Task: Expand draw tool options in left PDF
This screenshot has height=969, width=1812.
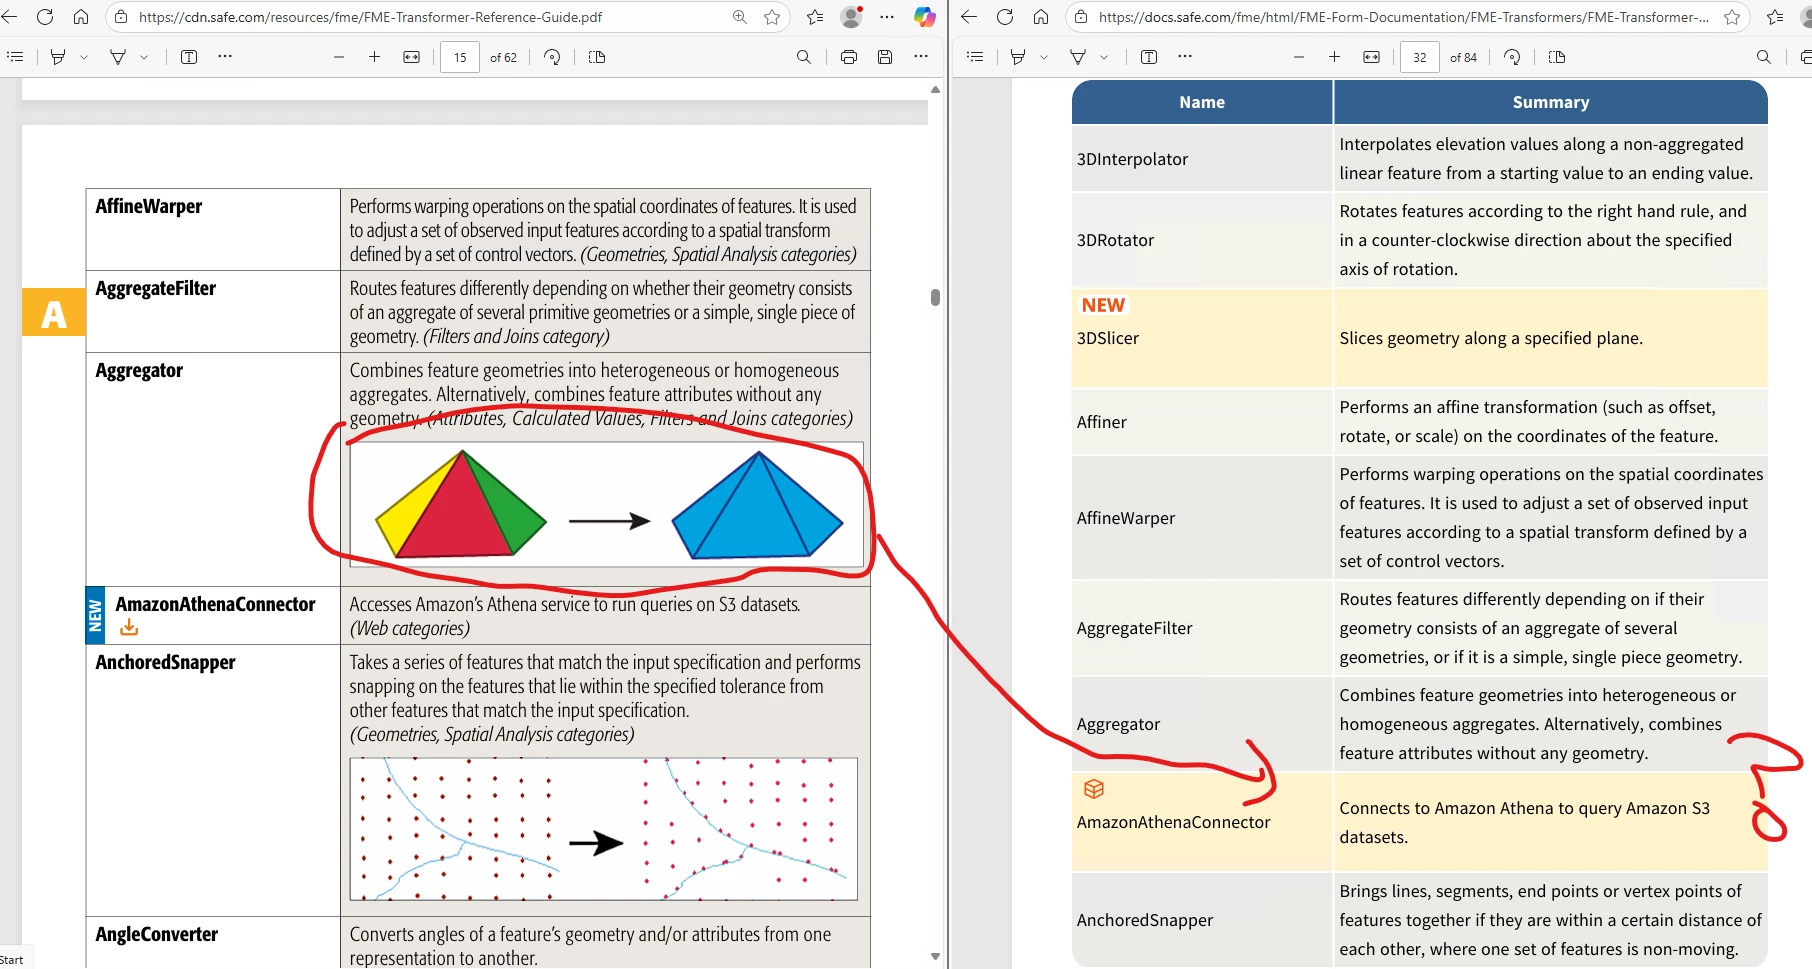Action: tap(144, 57)
